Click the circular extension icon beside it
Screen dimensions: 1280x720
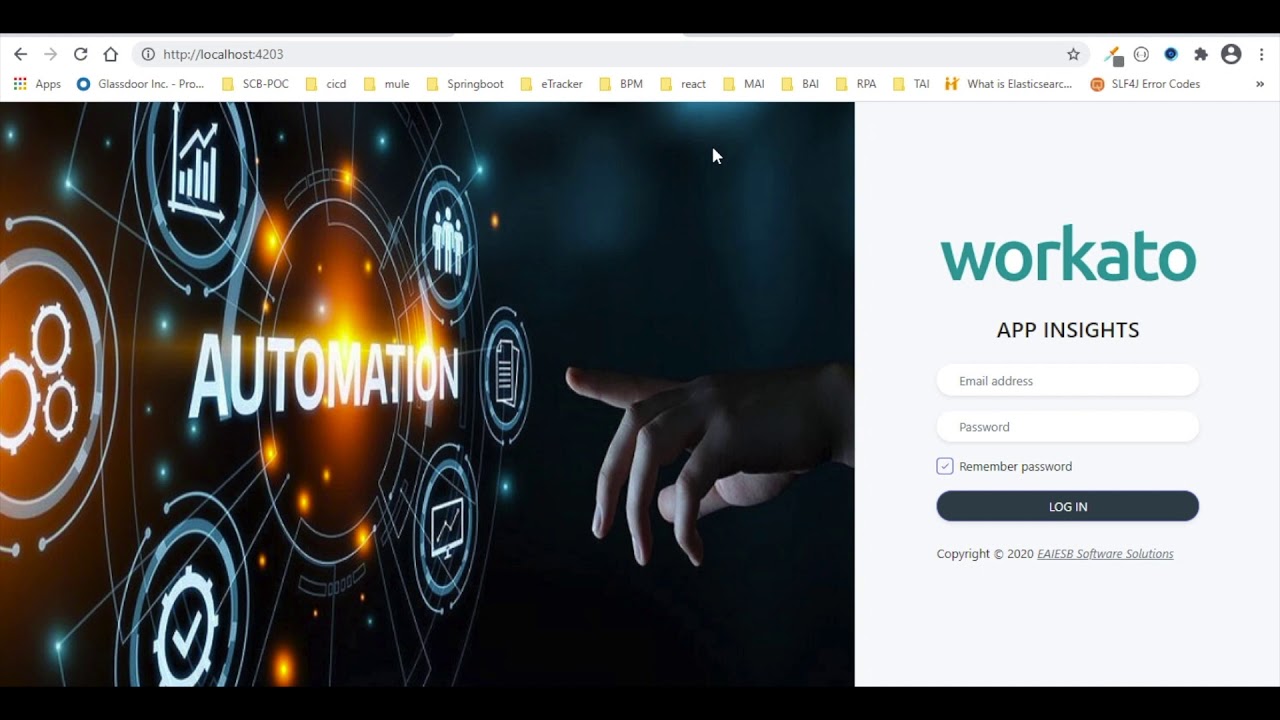(1141, 54)
